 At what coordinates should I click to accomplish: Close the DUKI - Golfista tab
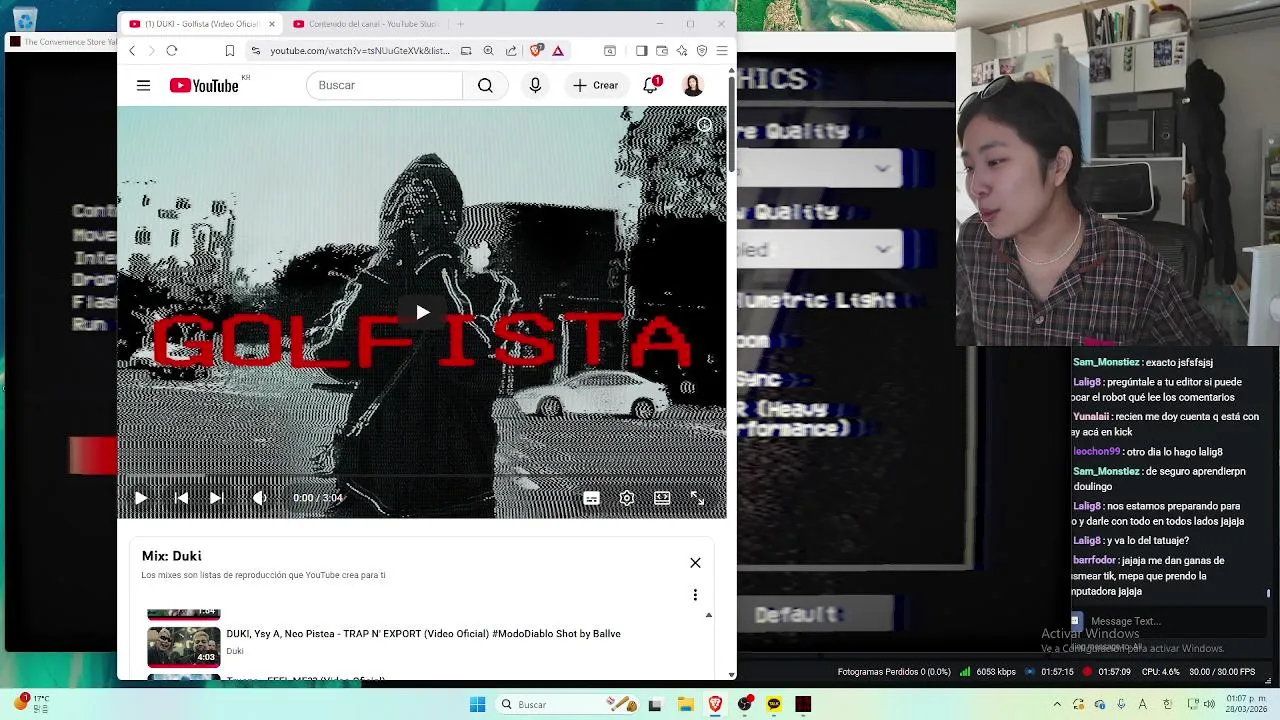(271, 24)
